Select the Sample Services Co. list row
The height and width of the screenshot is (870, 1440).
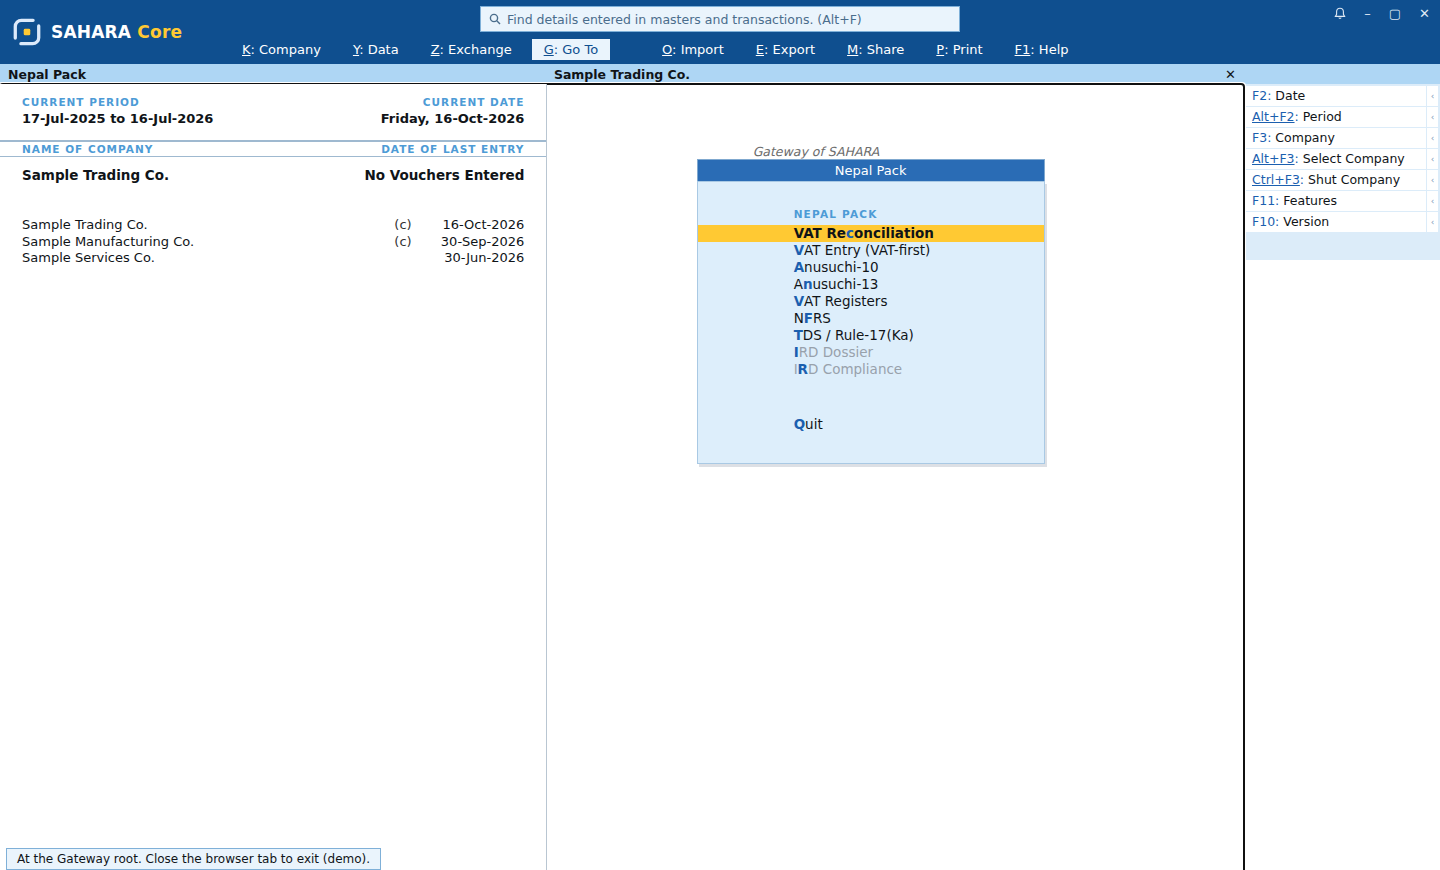coord(273,258)
